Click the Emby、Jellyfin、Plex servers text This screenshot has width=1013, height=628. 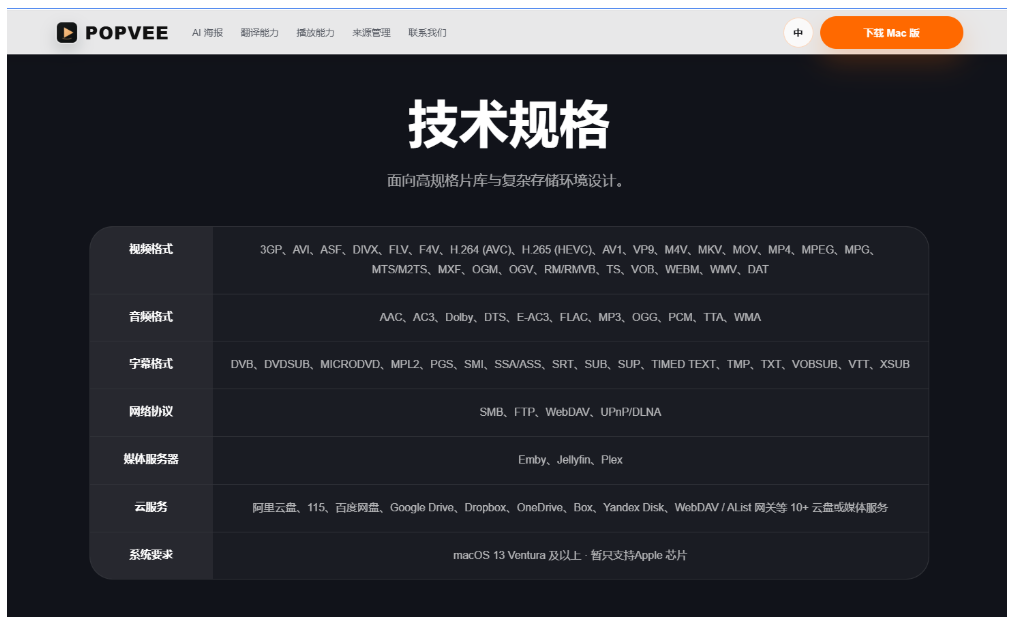click(x=570, y=460)
